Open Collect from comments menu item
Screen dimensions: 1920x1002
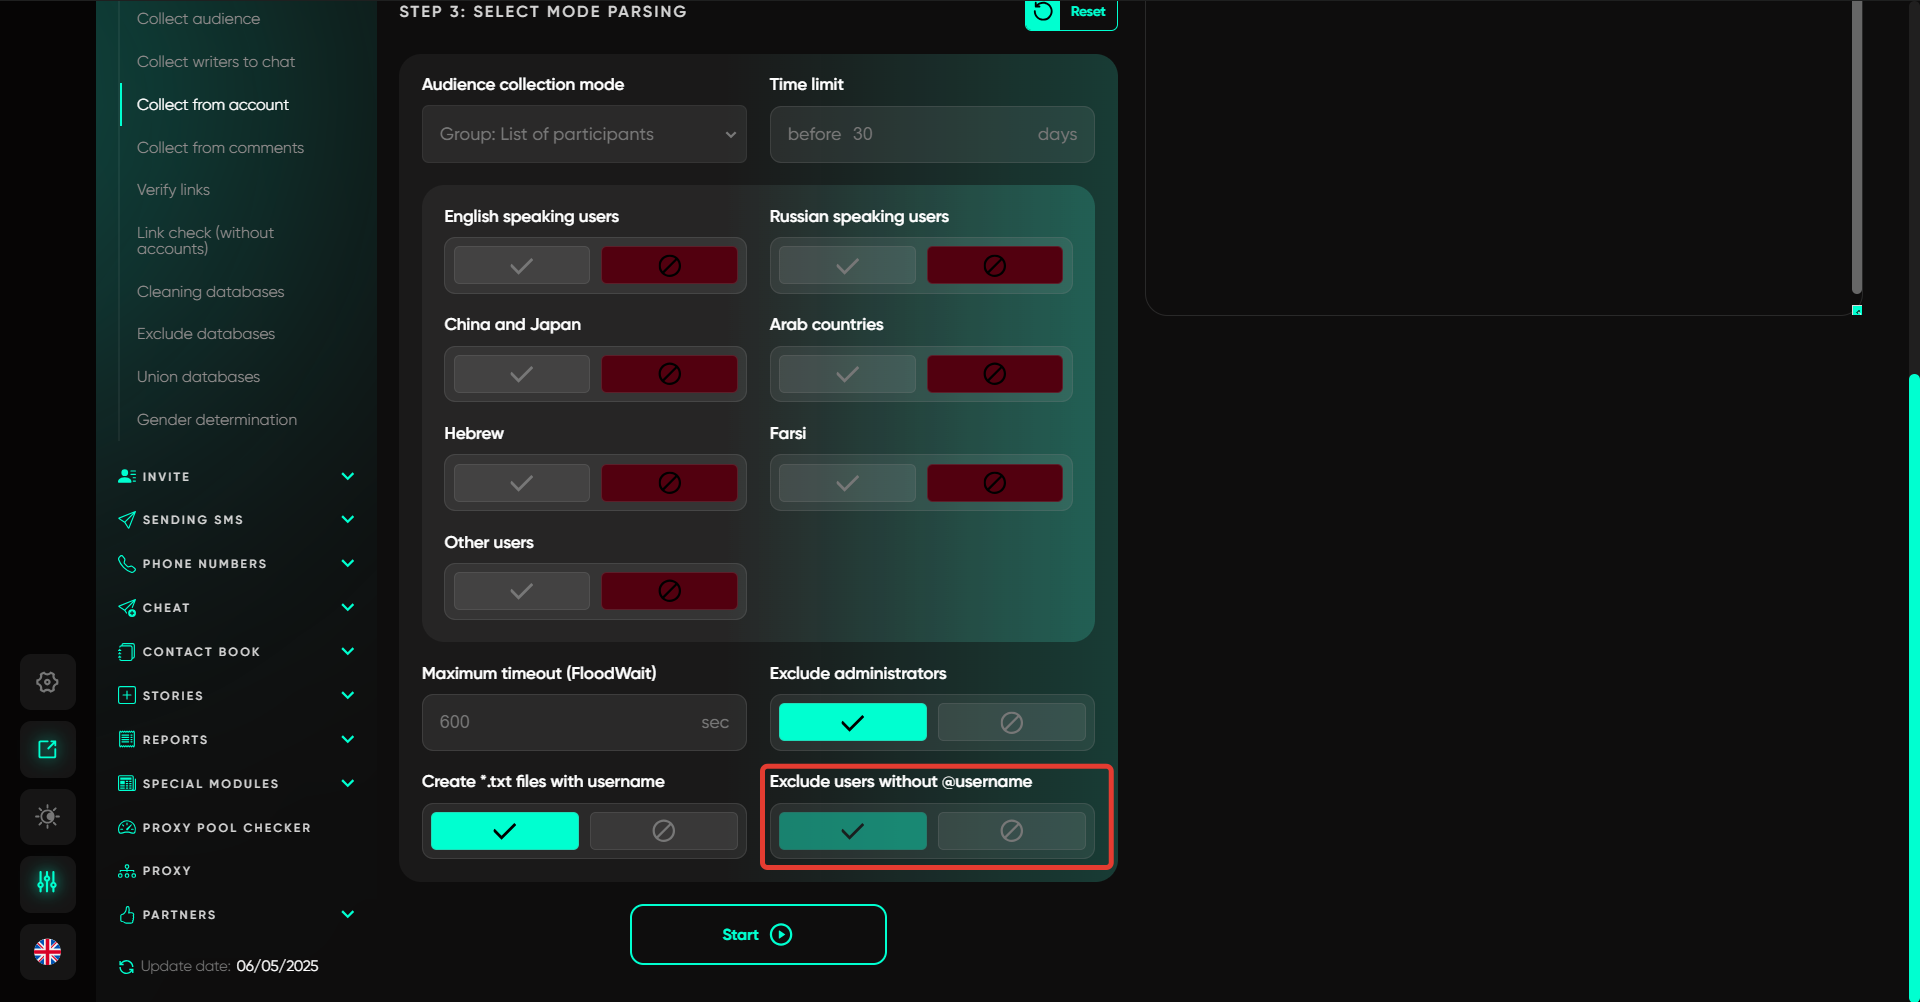click(220, 147)
